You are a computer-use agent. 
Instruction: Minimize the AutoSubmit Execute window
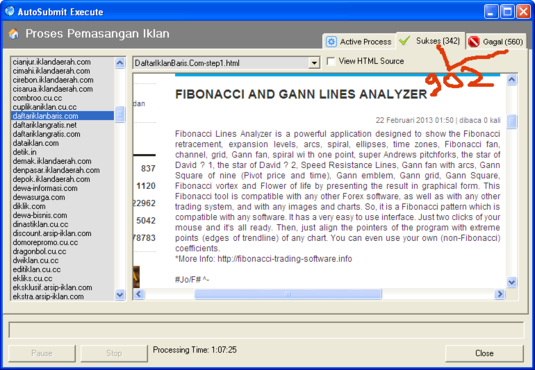tap(491, 12)
